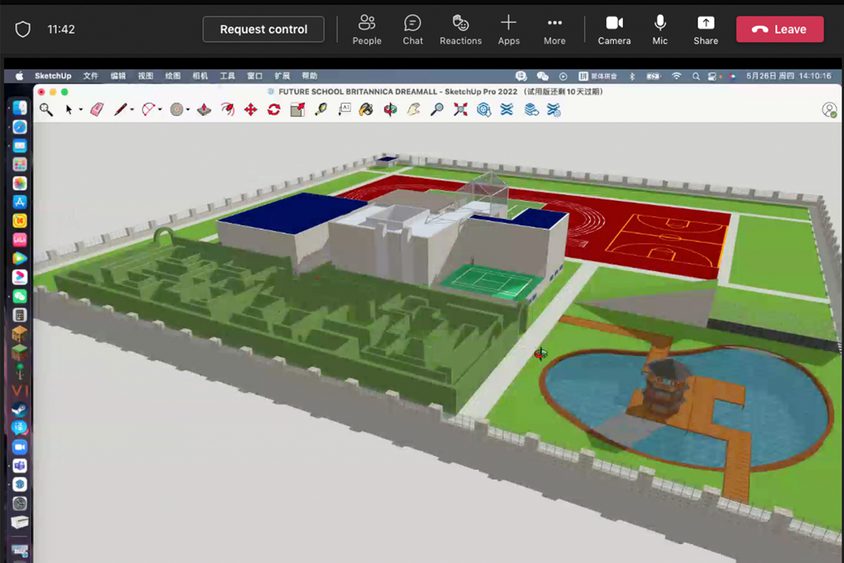This screenshot has width=844, height=563.
Task: Pick the Paint Bucket tool
Action: (366, 110)
